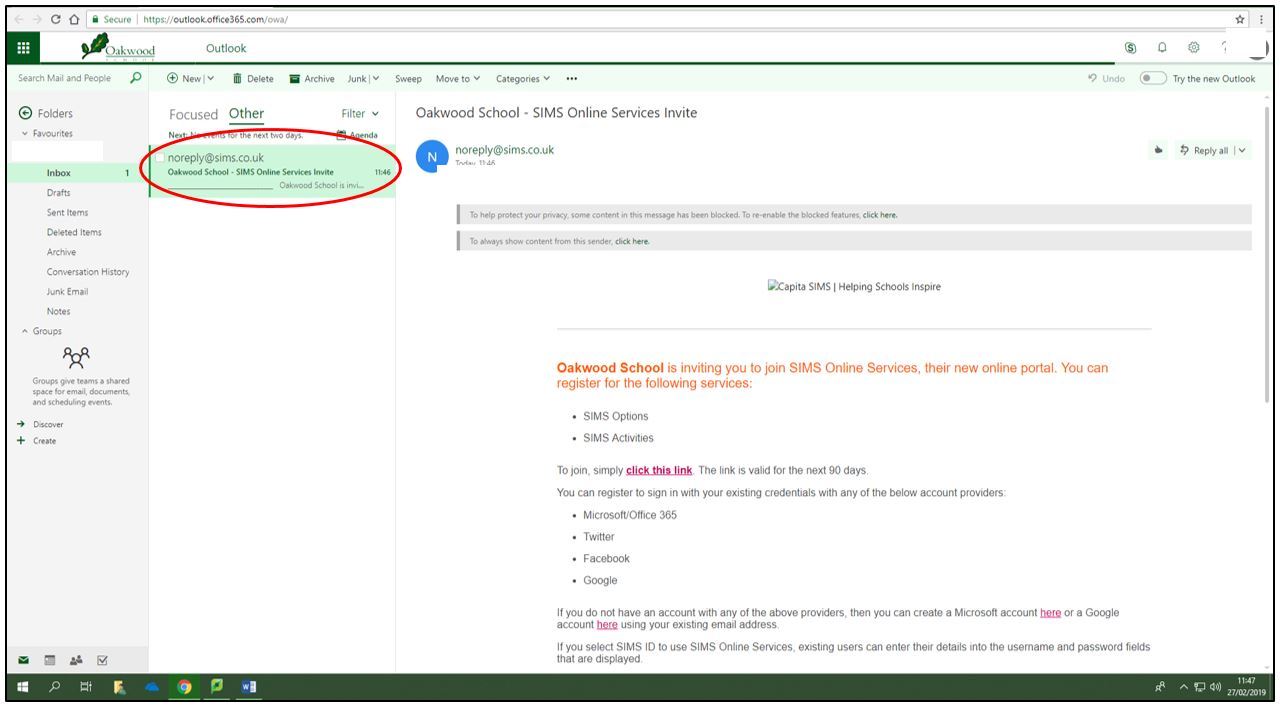Open the settings gear icon

pyautogui.click(x=1193, y=48)
